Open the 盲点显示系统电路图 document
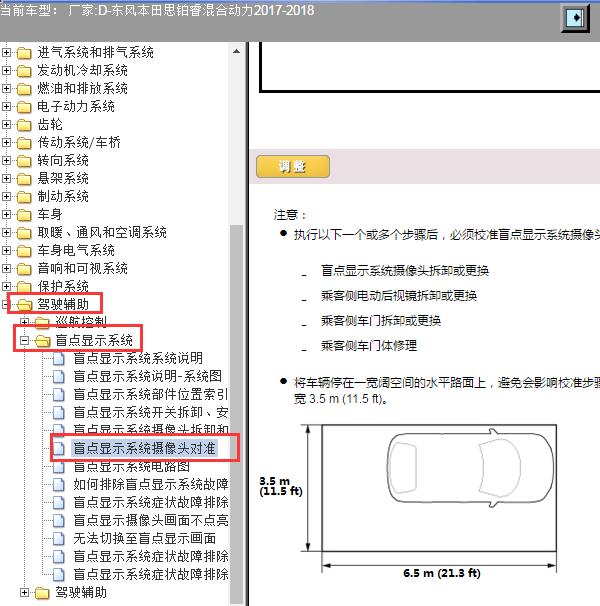 tap(131, 466)
